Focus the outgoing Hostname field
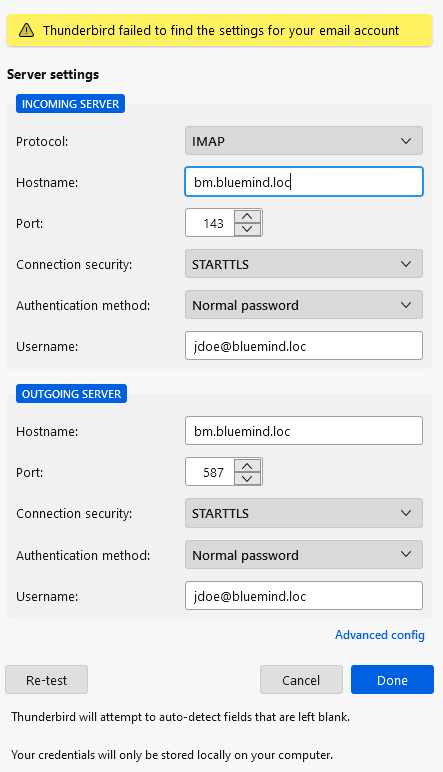Image resolution: width=443 pixels, height=772 pixels. coord(304,431)
